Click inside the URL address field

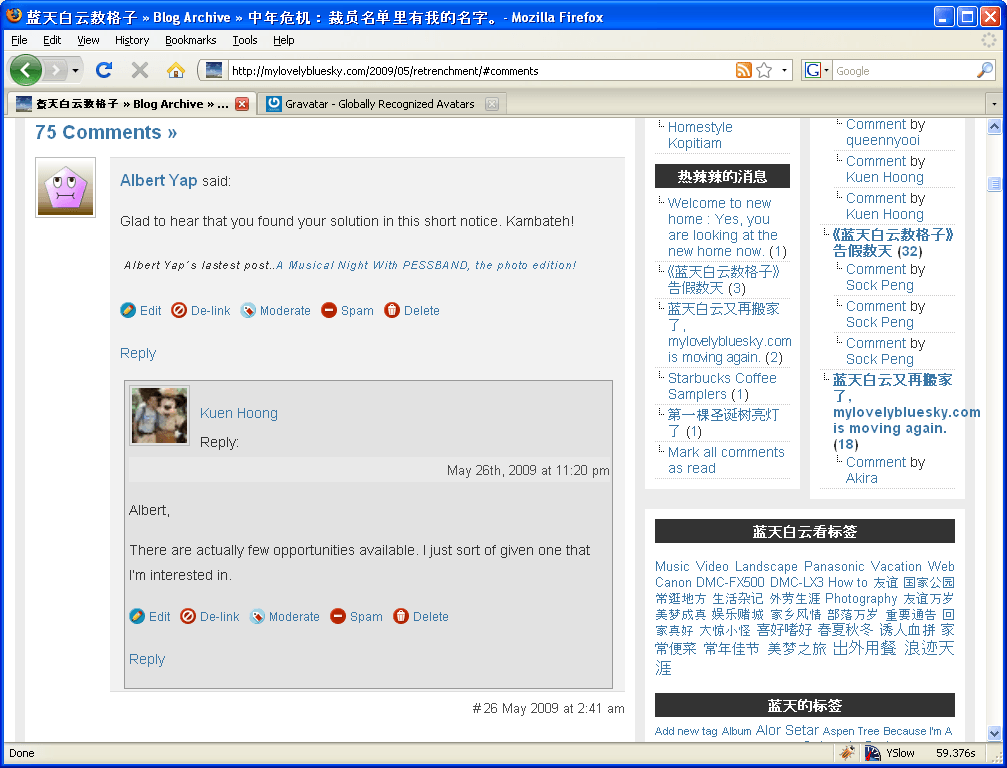pyautogui.click(x=480, y=70)
